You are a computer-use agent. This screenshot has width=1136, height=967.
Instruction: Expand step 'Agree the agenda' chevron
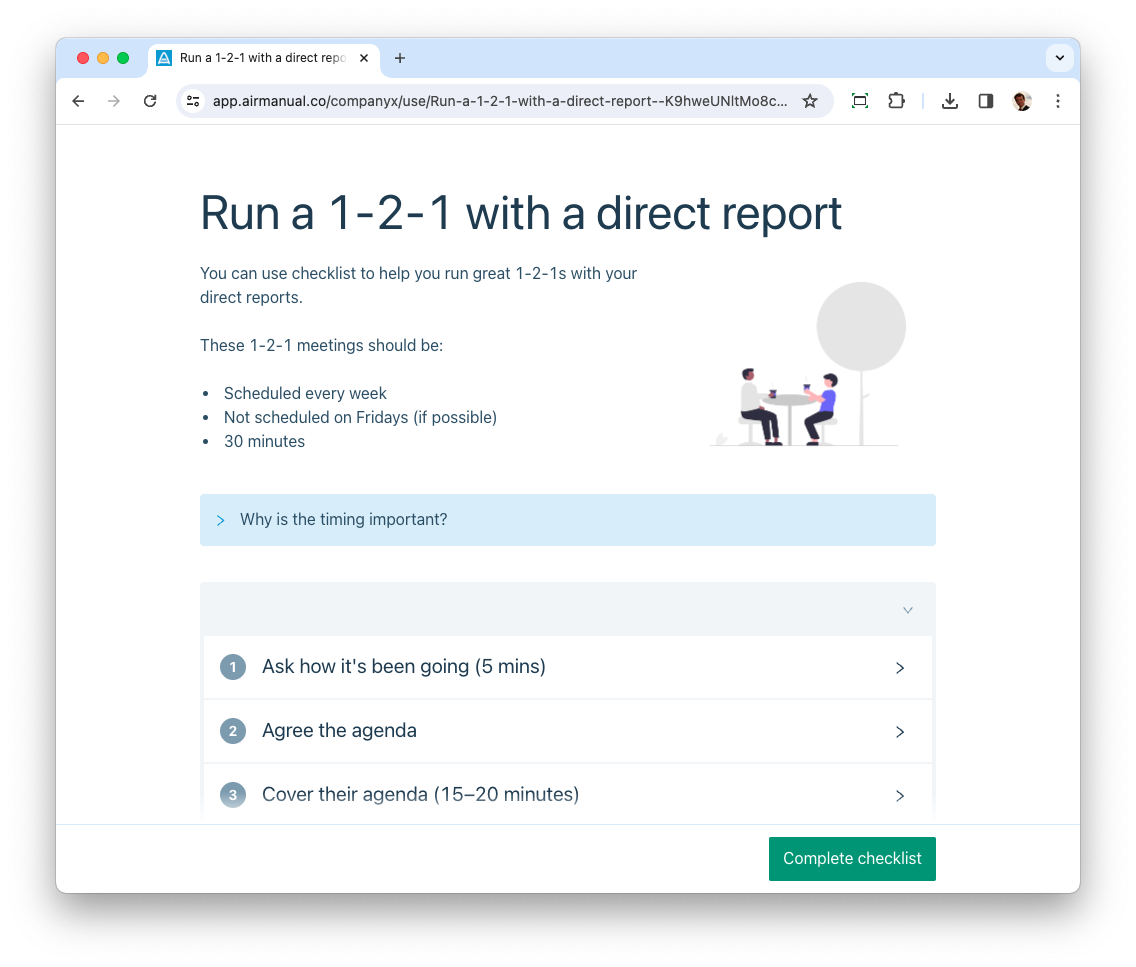tap(900, 732)
